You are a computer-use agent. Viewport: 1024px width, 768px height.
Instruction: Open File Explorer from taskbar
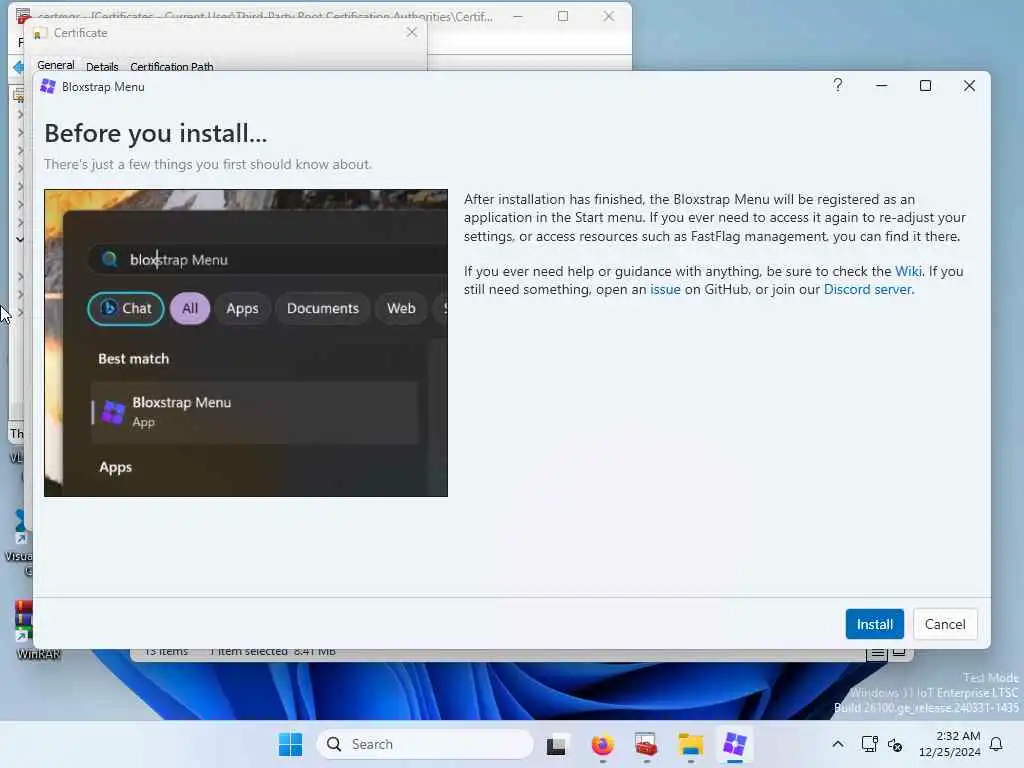[690, 744]
